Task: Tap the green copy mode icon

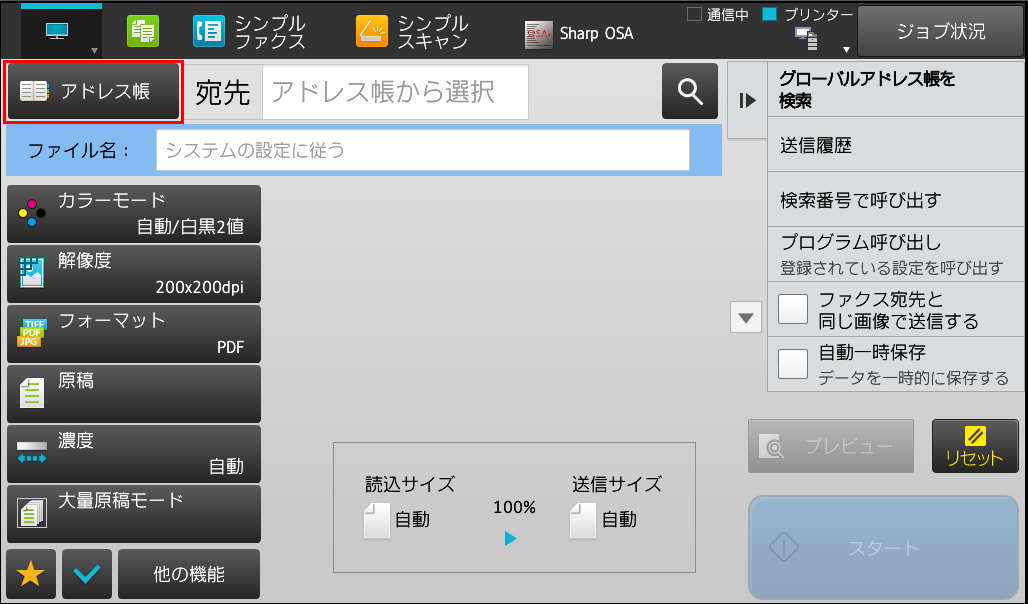Action: coord(142,31)
